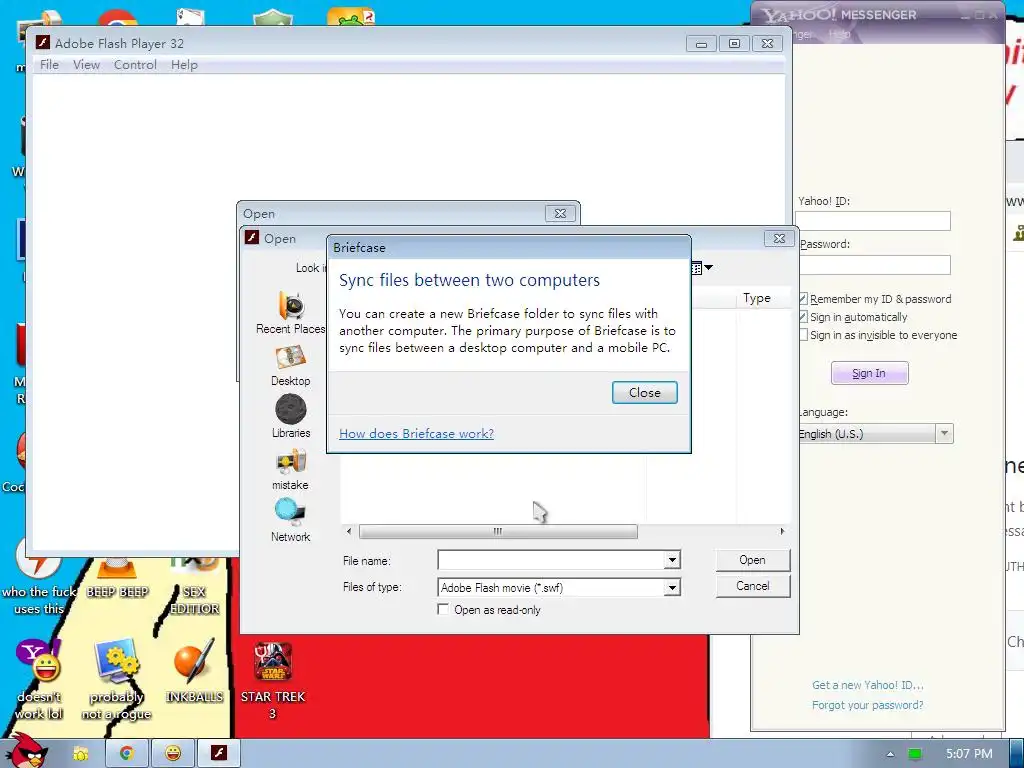Image resolution: width=1024 pixels, height=768 pixels.
Task: Open the INKBALLS desktop icon
Action: coord(194,671)
